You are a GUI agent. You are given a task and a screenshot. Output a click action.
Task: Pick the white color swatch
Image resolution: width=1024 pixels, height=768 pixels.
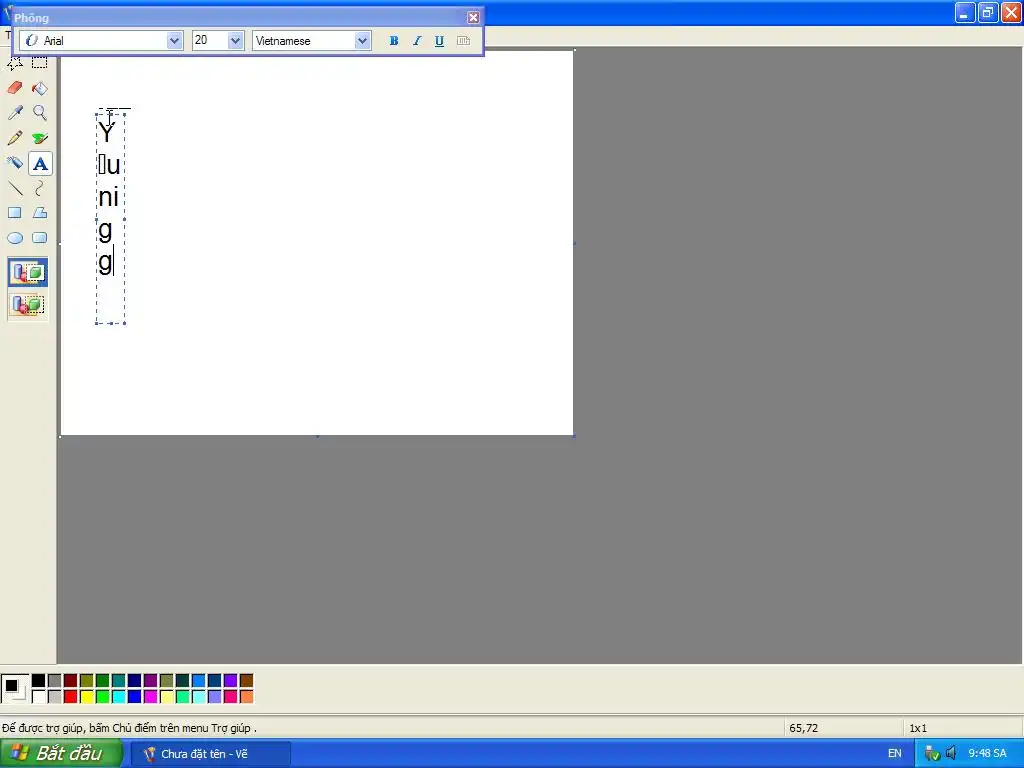point(39,697)
